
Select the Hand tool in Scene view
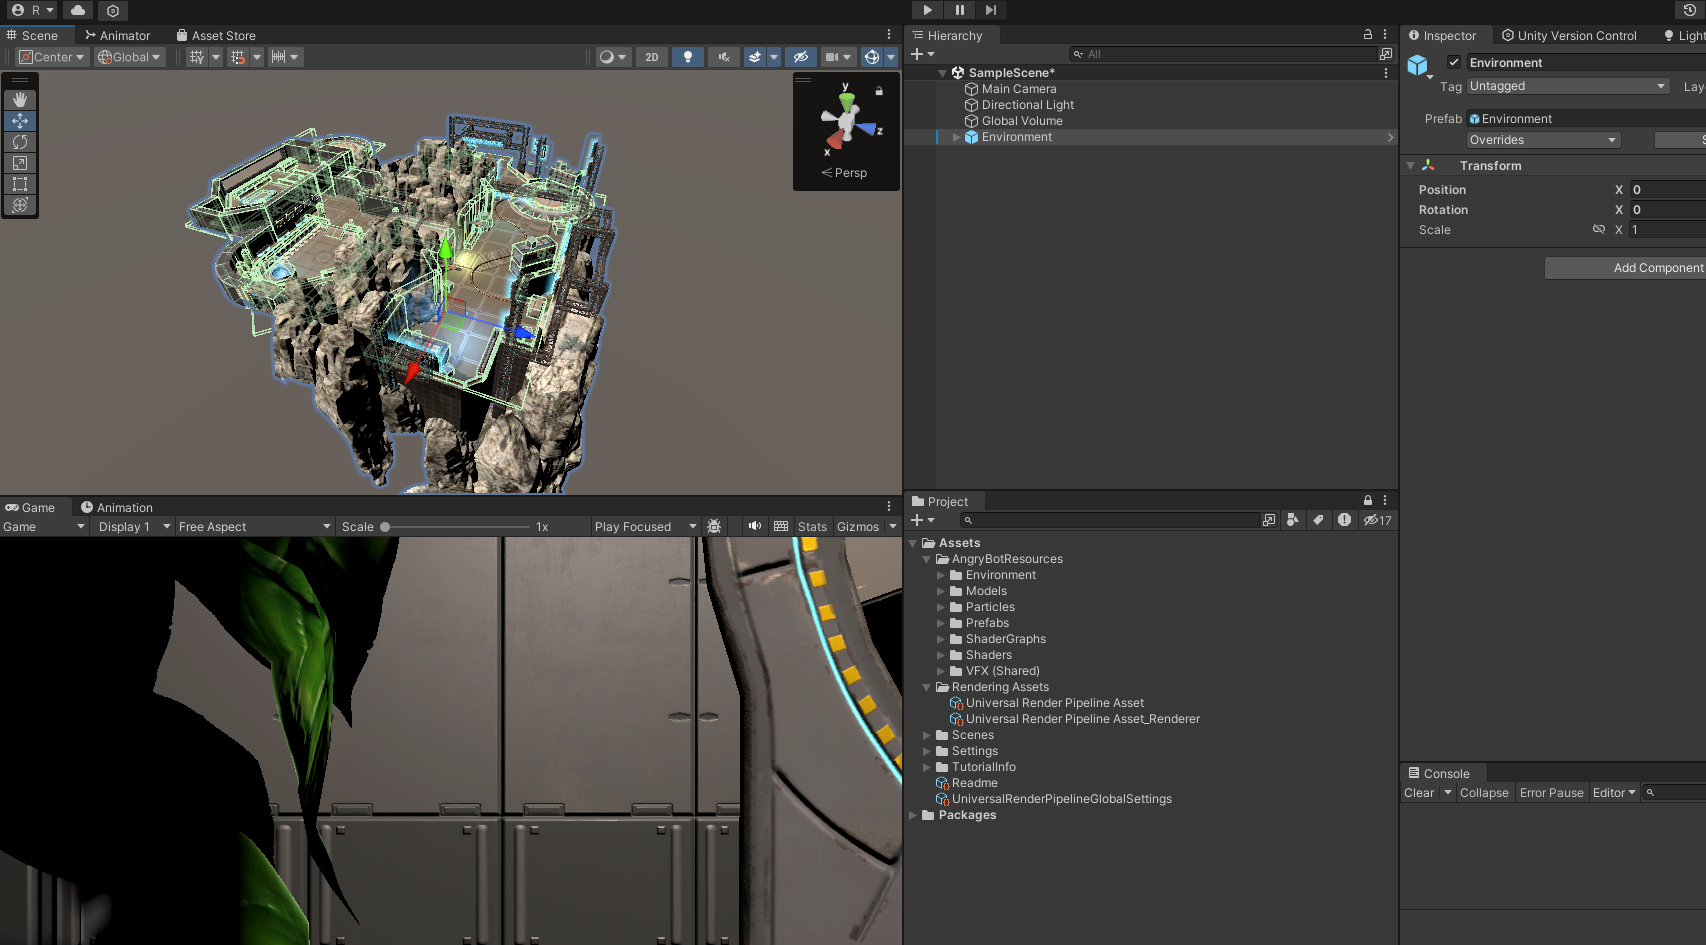(20, 100)
